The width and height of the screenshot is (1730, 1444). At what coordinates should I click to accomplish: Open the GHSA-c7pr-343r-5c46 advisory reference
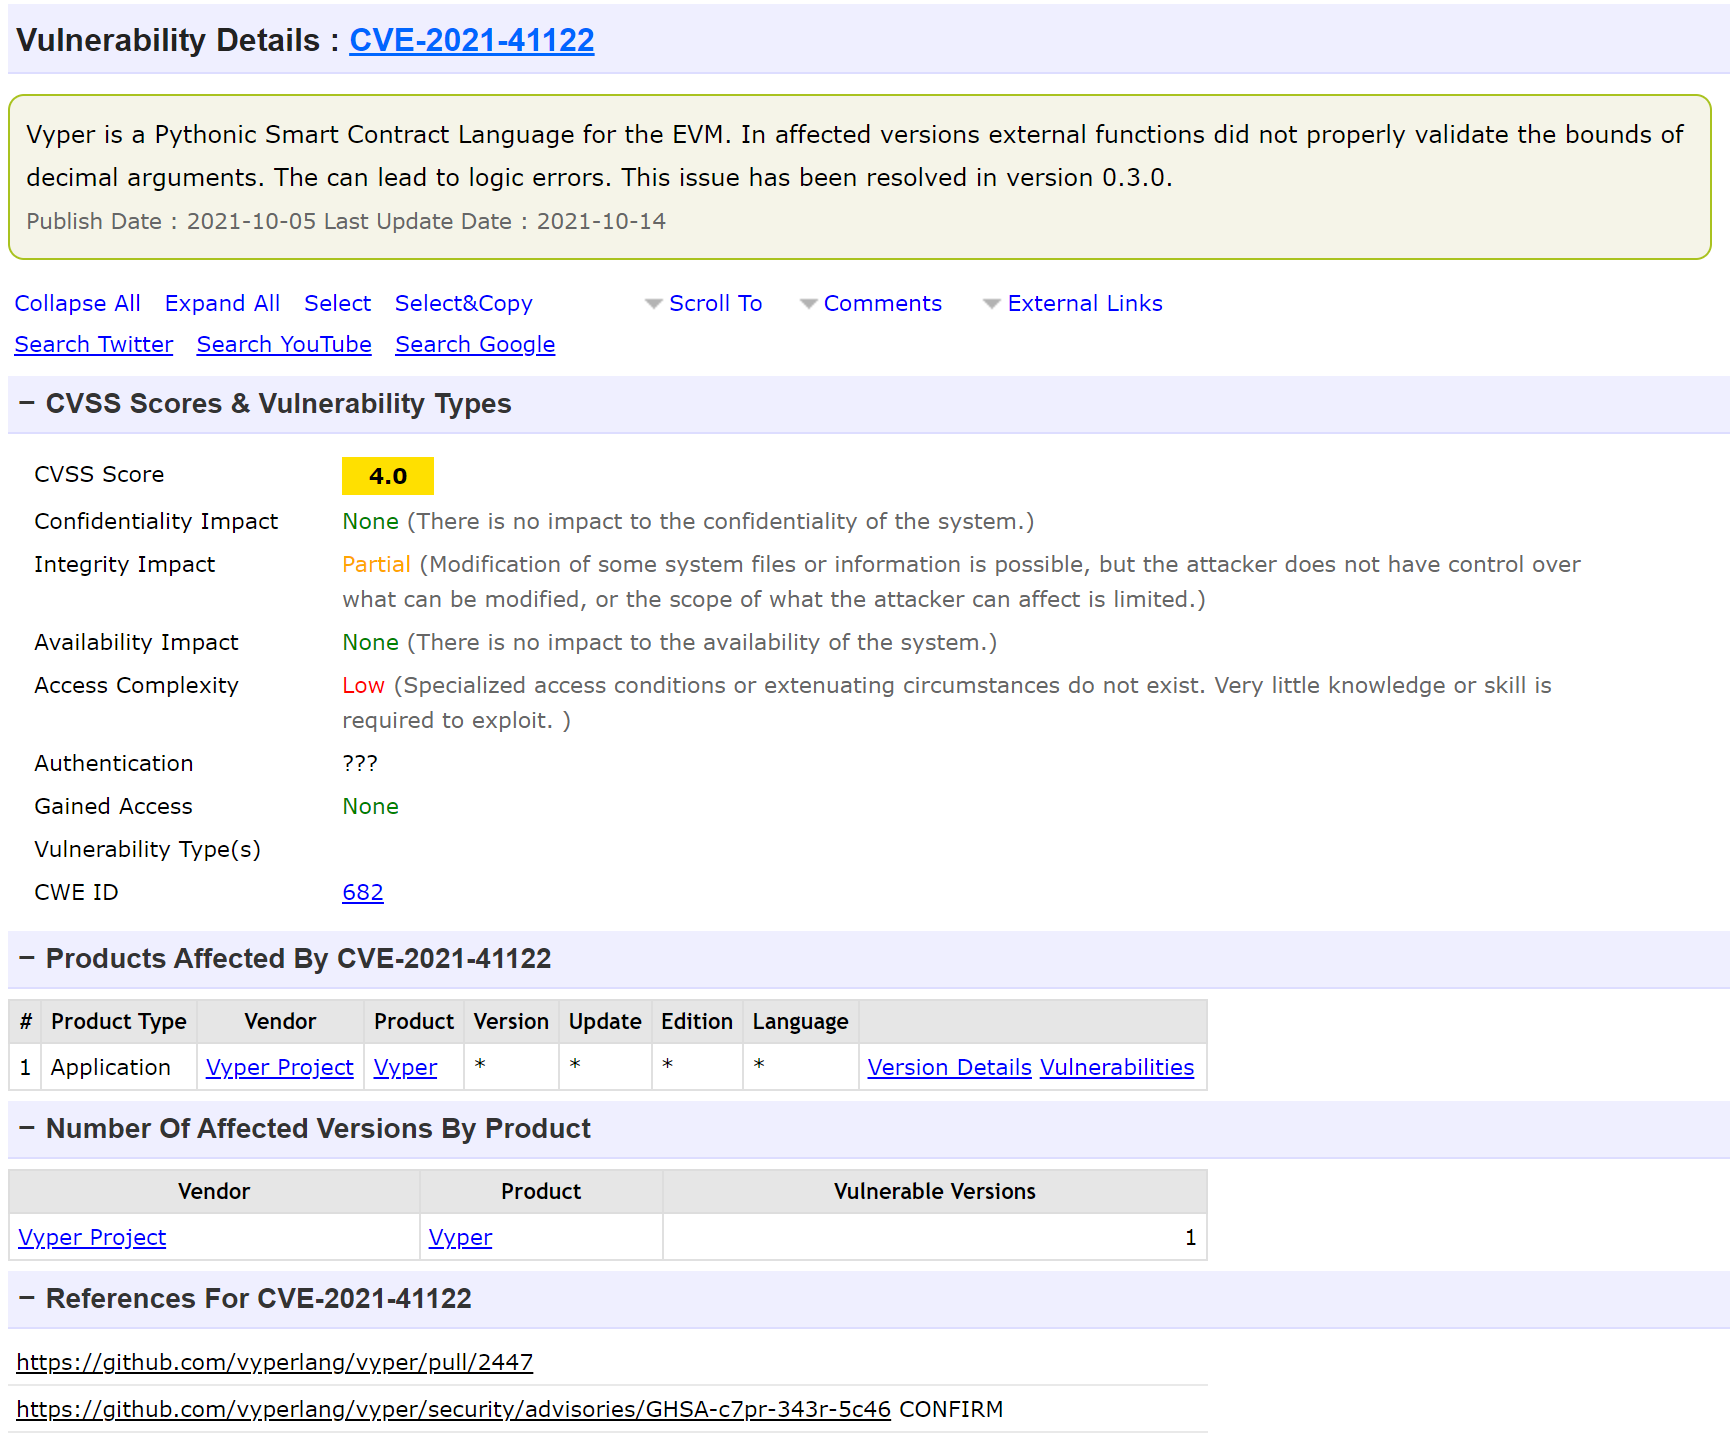coord(453,1409)
